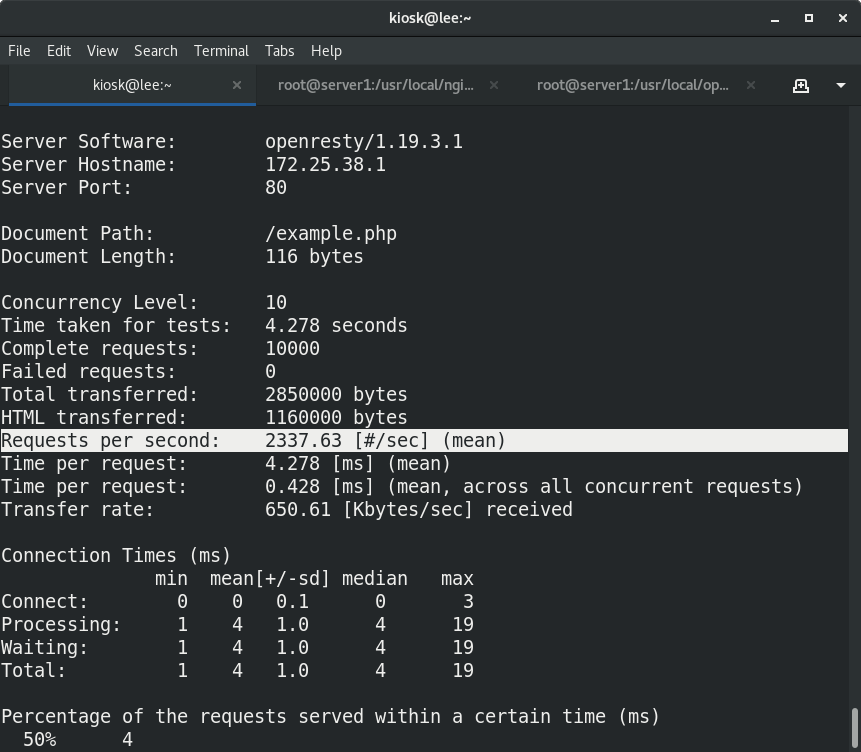
Task: Click the openresty/1.19.3.1 text
Action: point(364,142)
